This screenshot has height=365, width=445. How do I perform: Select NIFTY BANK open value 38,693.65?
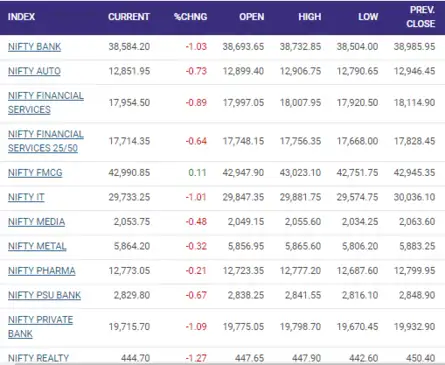point(243,47)
